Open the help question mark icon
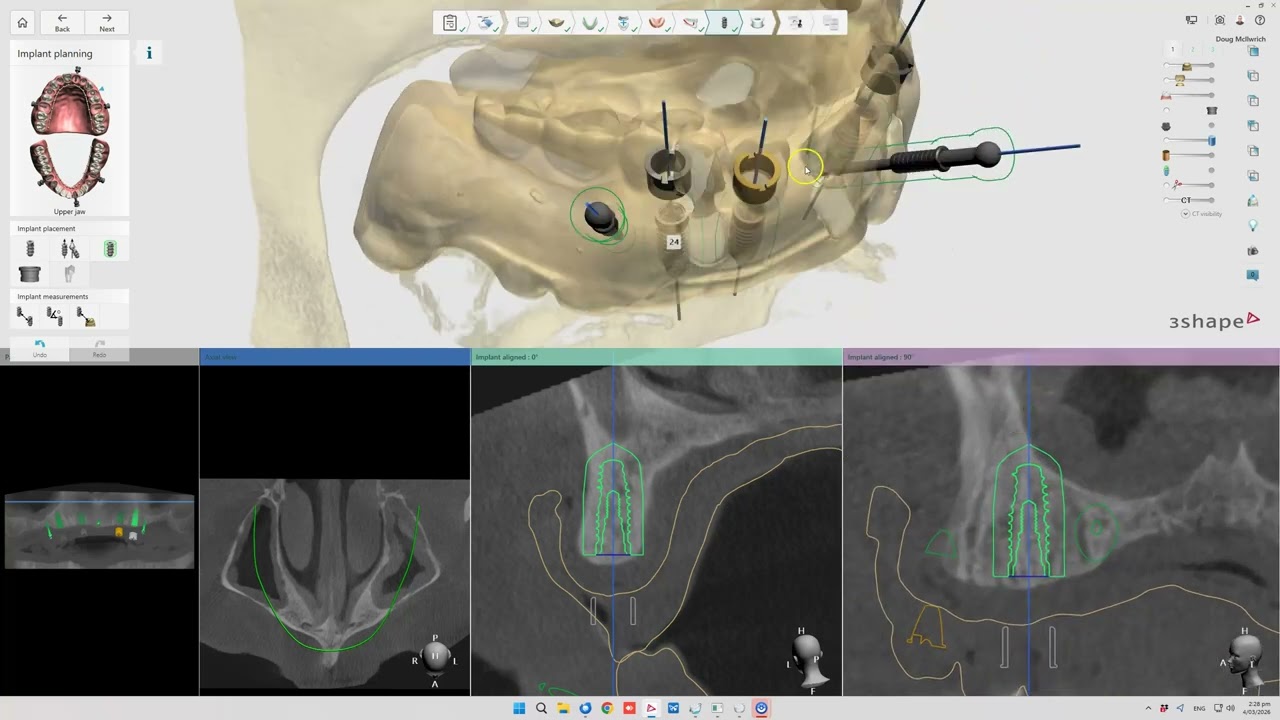The height and width of the screenshot is (720, 1280). click(x=1260, y=20)
